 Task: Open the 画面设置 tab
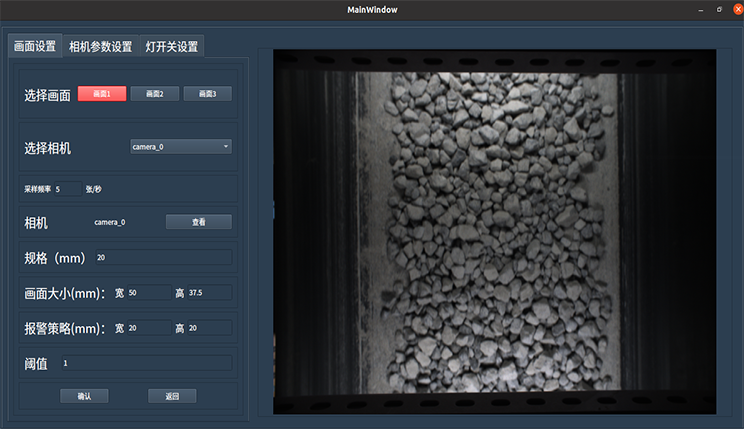(x=33, y=46)
